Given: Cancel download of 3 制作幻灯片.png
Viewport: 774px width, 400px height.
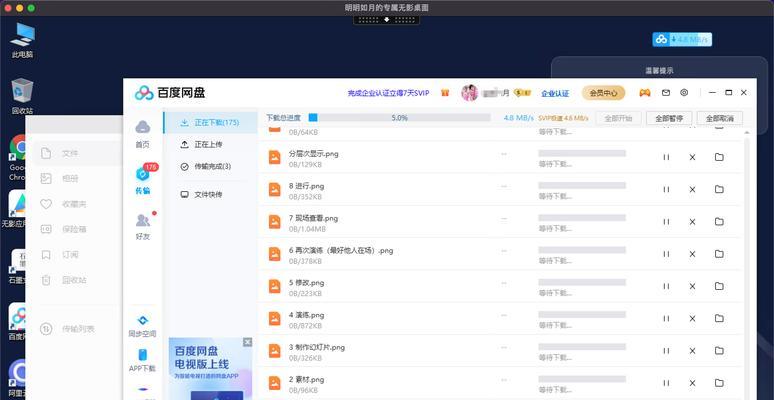Looking at the screenshot, I should 692,351.
